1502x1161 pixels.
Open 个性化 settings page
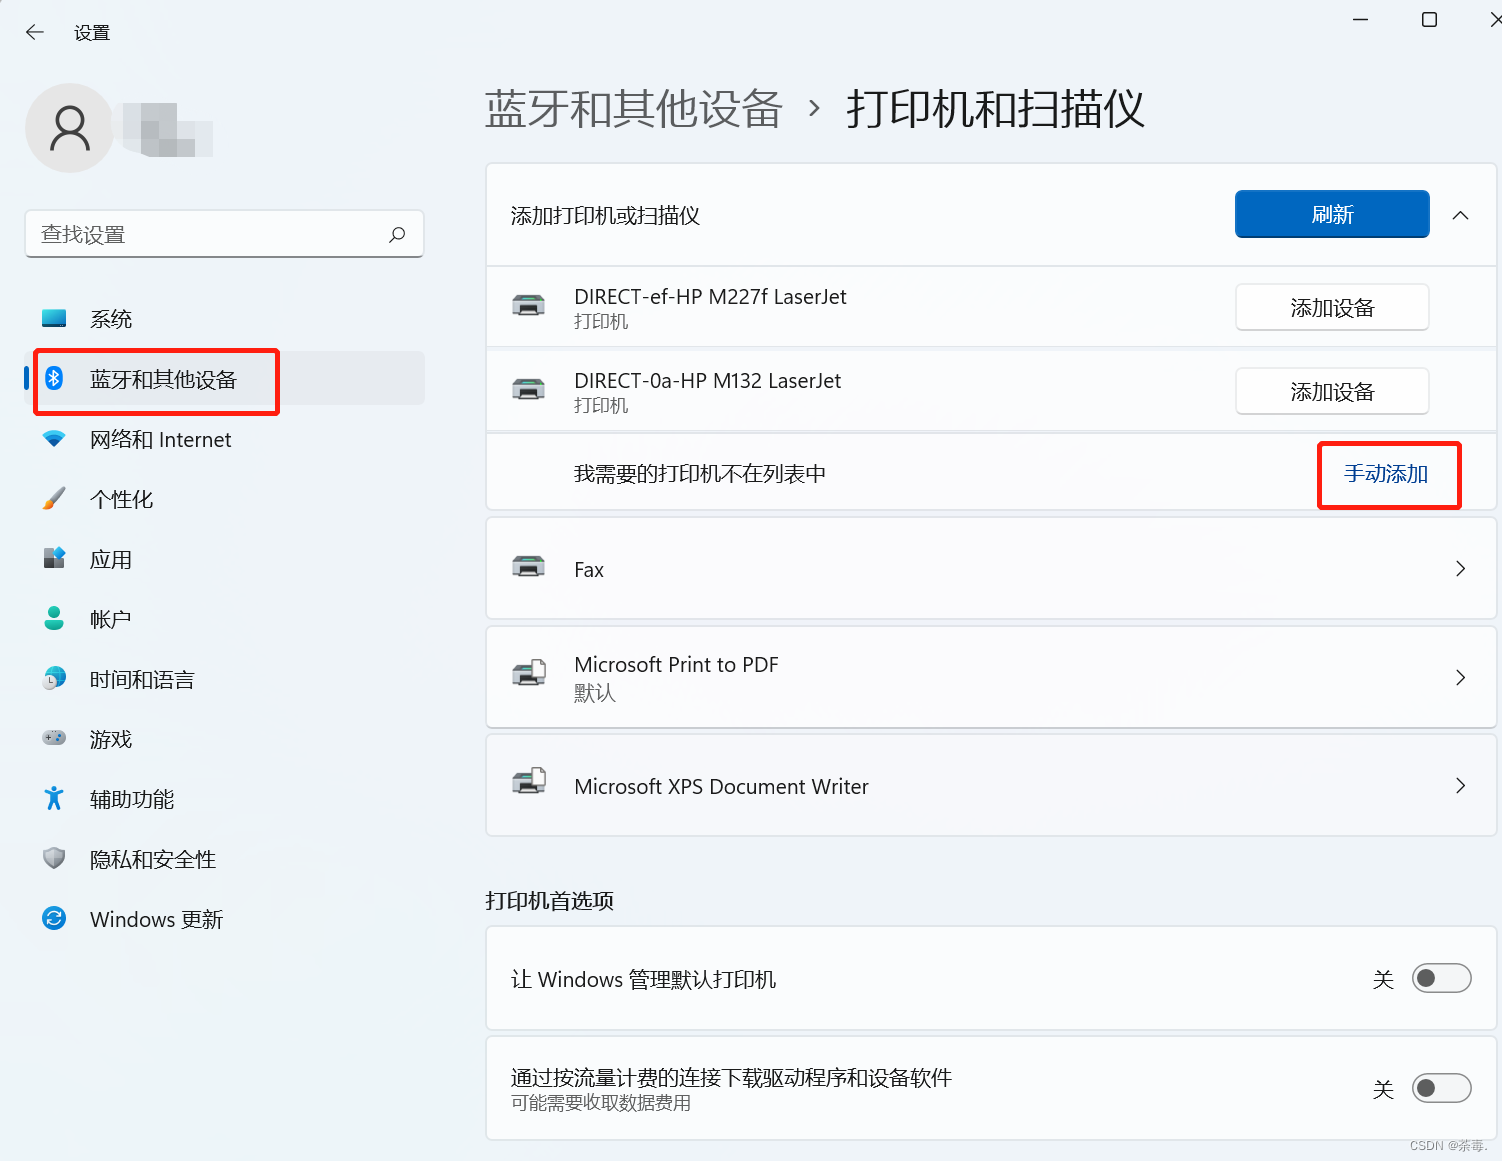point(224,499)
